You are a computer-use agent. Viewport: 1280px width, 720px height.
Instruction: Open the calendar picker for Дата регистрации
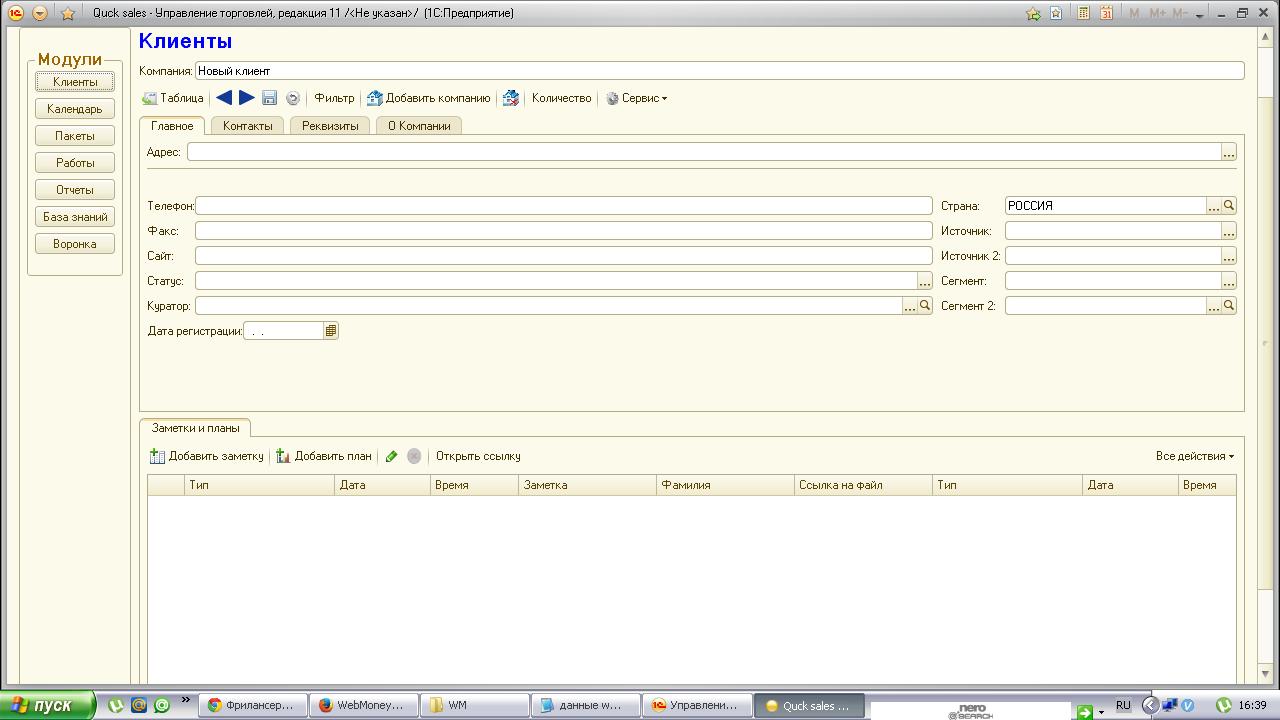tap(331, 331)
